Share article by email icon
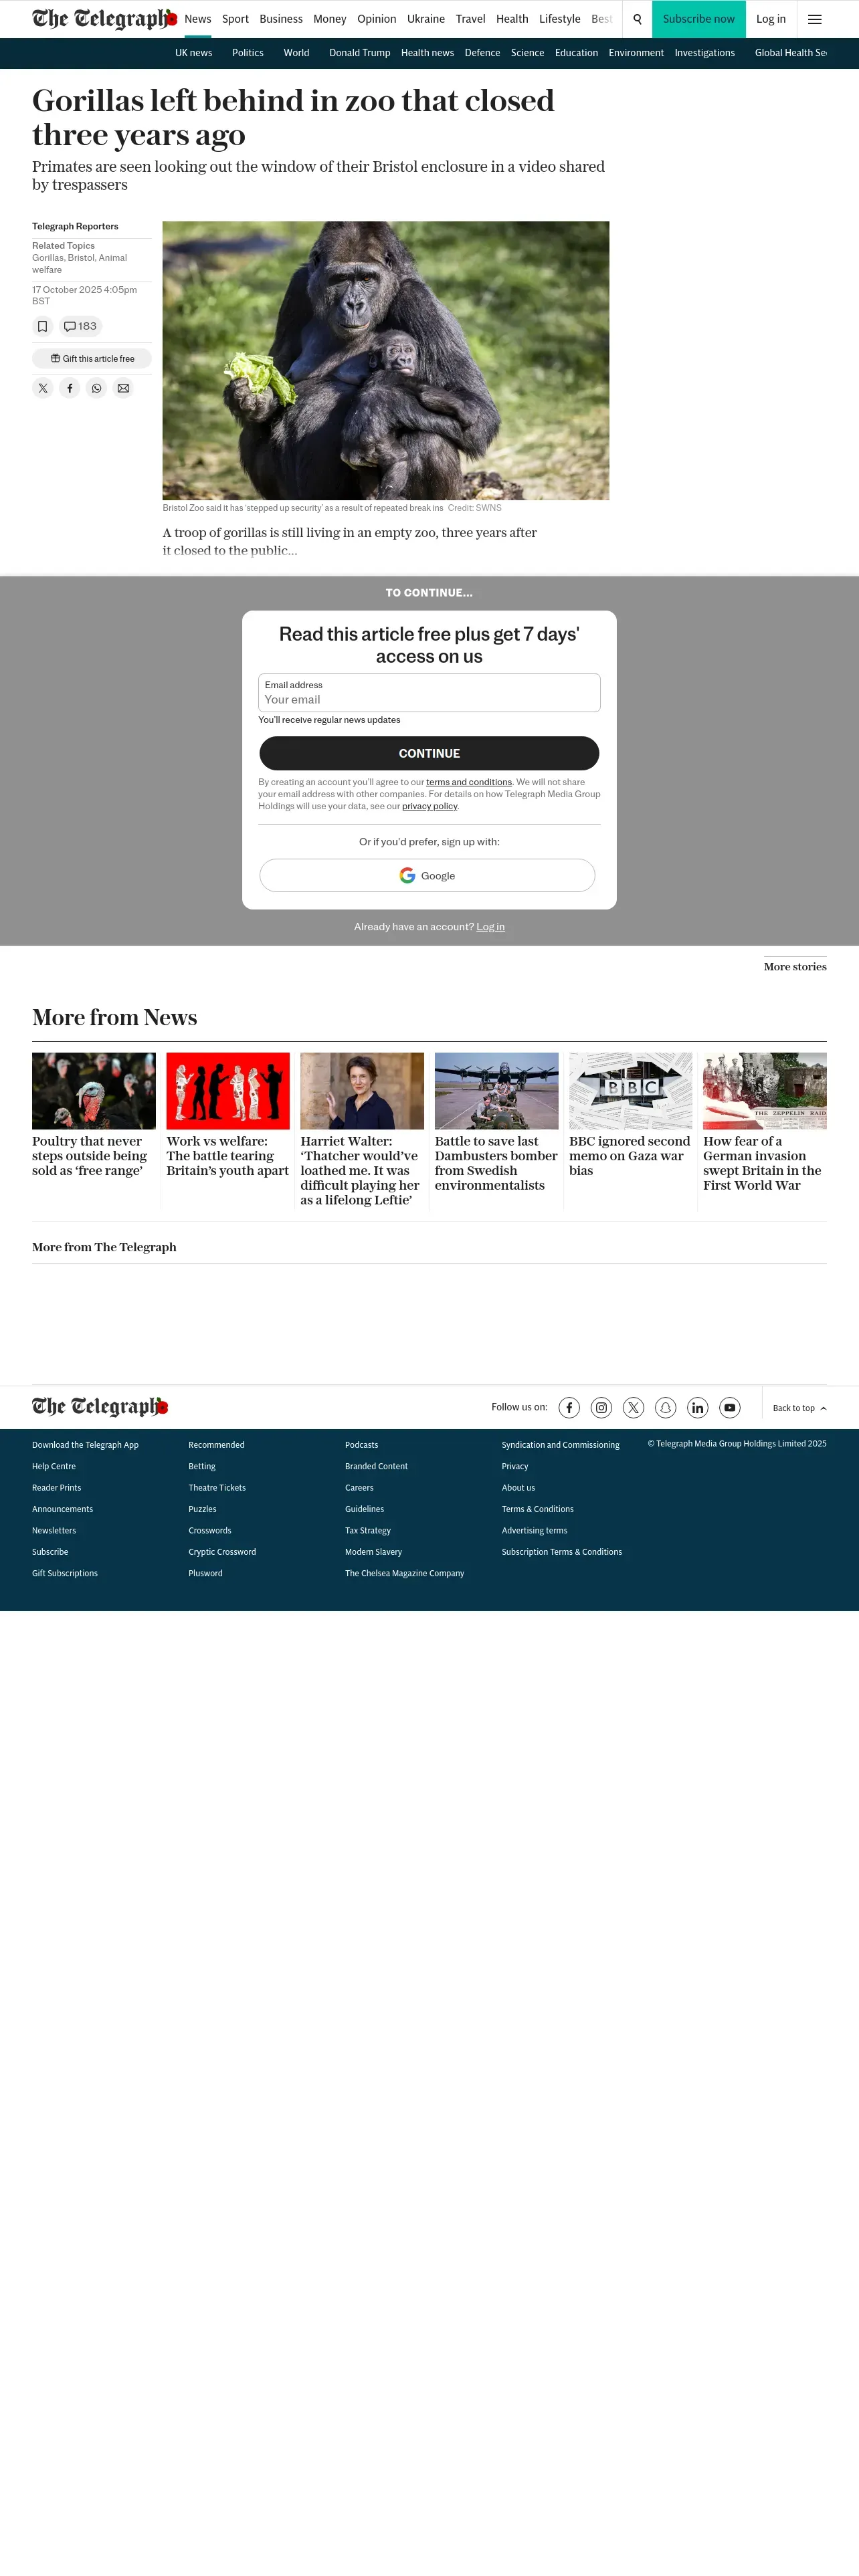The height and width of the screenshot is (2576, 859). tap(123, 388)
